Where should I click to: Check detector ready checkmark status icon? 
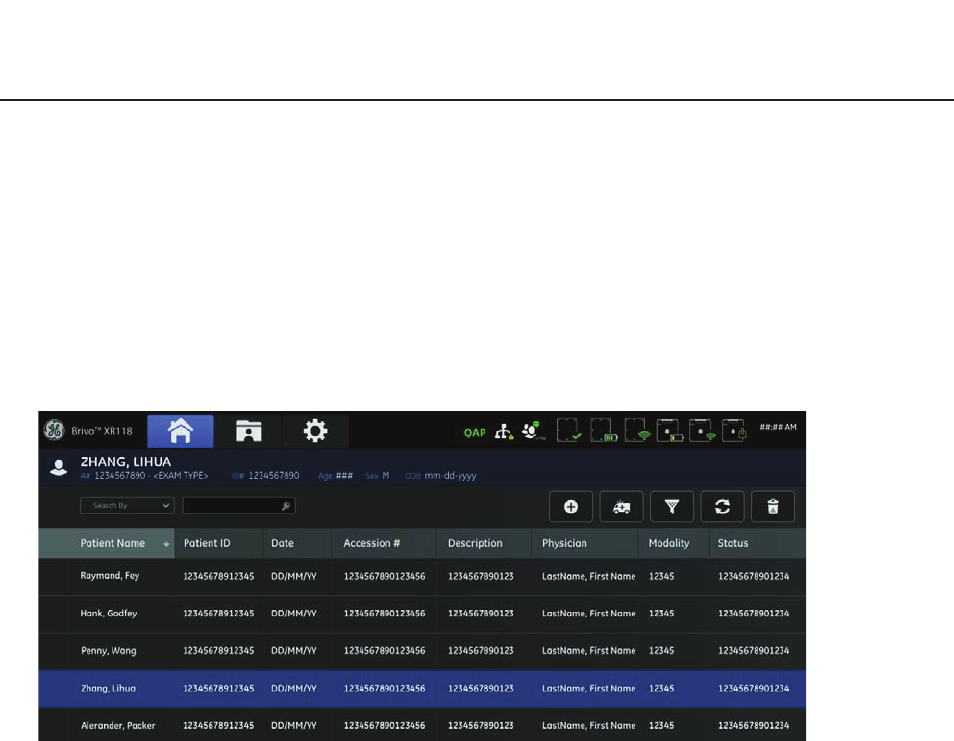coord(569,430)
